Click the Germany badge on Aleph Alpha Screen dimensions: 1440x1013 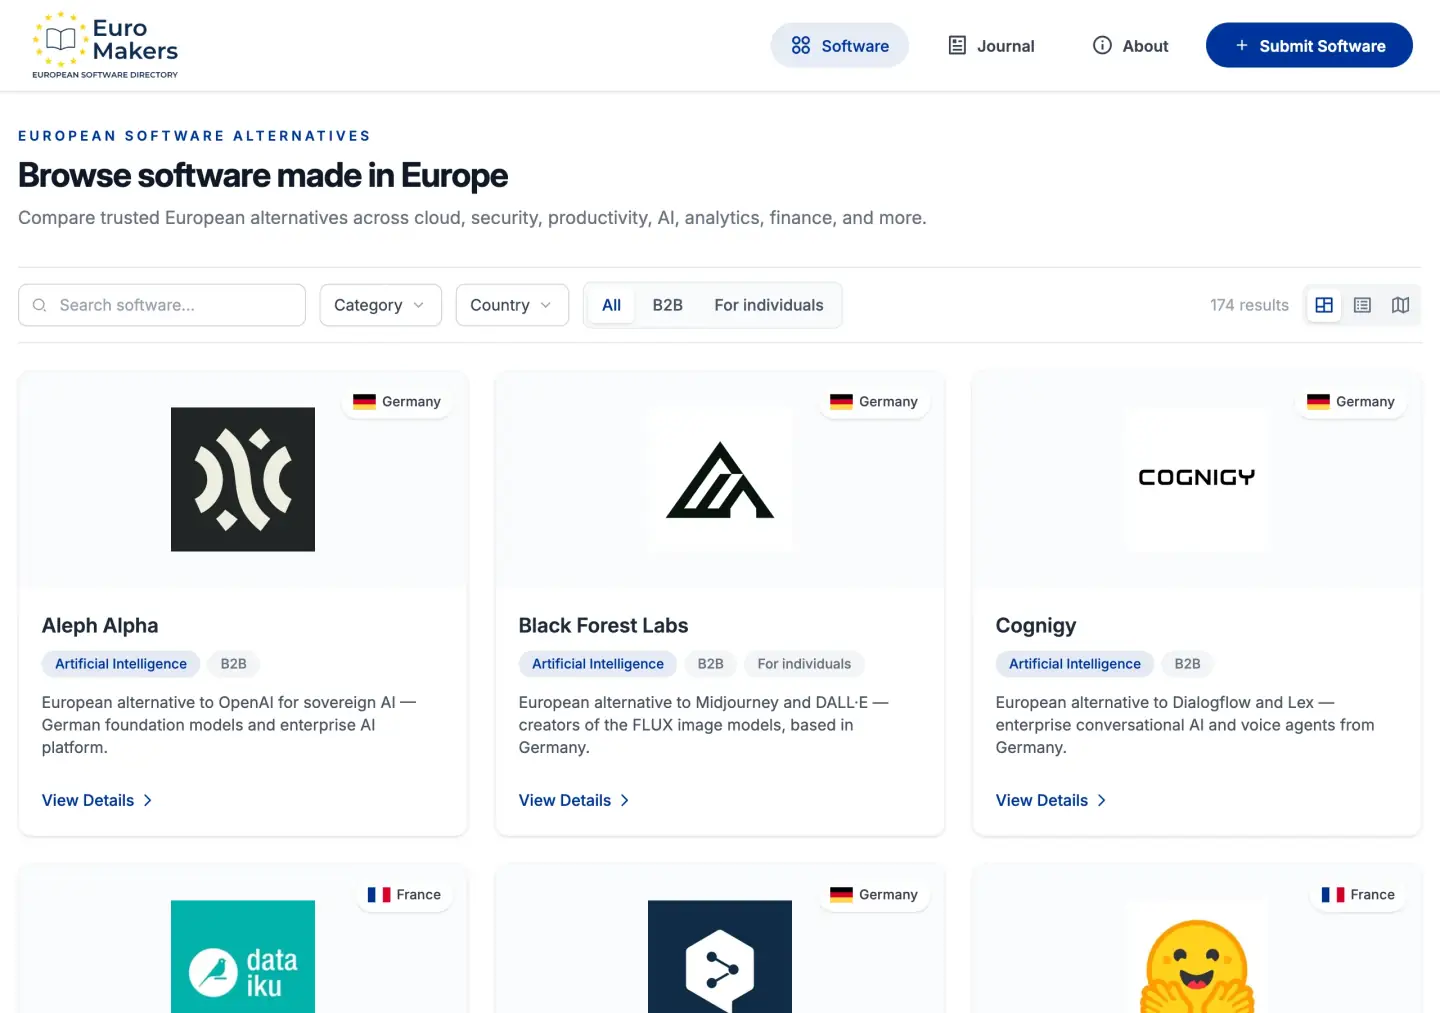397,402
